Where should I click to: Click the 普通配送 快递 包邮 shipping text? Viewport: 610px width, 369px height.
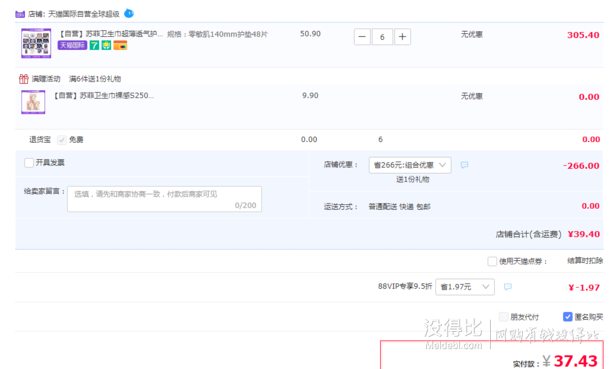click(x=400, y=206)
